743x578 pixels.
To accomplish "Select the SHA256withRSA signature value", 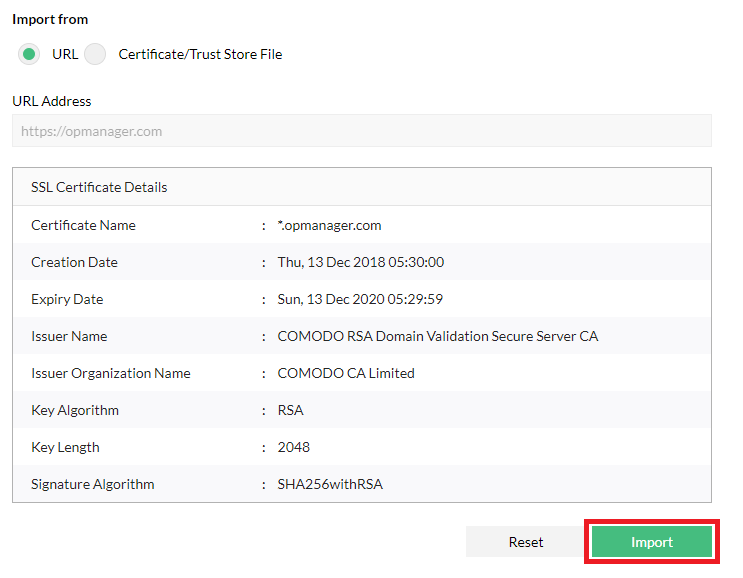I will pyautogui.click(x=330, y=484).
